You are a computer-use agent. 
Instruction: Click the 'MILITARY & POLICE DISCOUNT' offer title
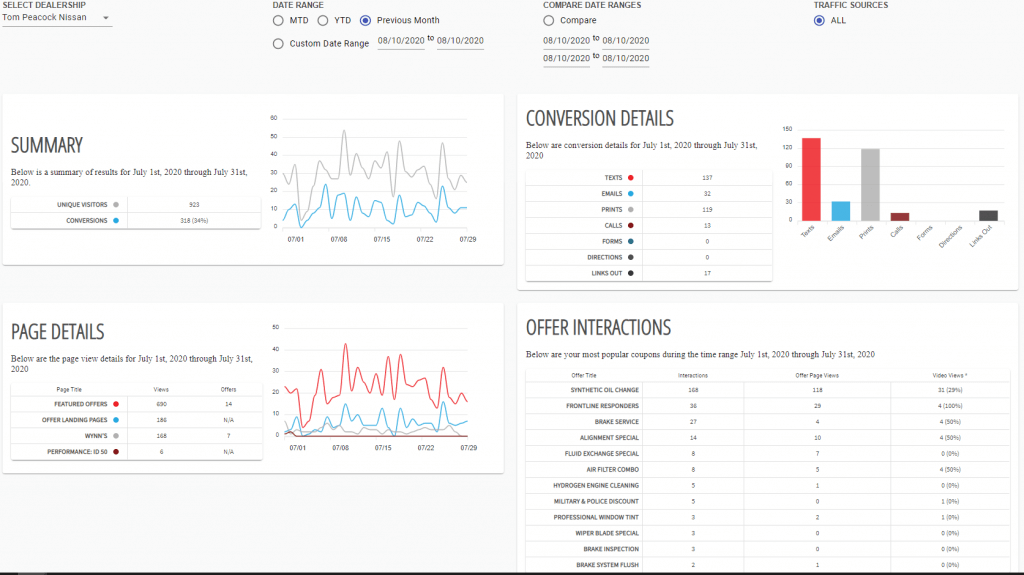(x=596, y=502)
